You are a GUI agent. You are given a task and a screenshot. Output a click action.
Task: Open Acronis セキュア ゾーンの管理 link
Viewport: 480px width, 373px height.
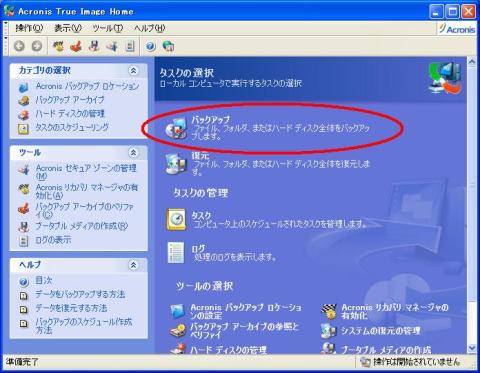click(86, 172)
